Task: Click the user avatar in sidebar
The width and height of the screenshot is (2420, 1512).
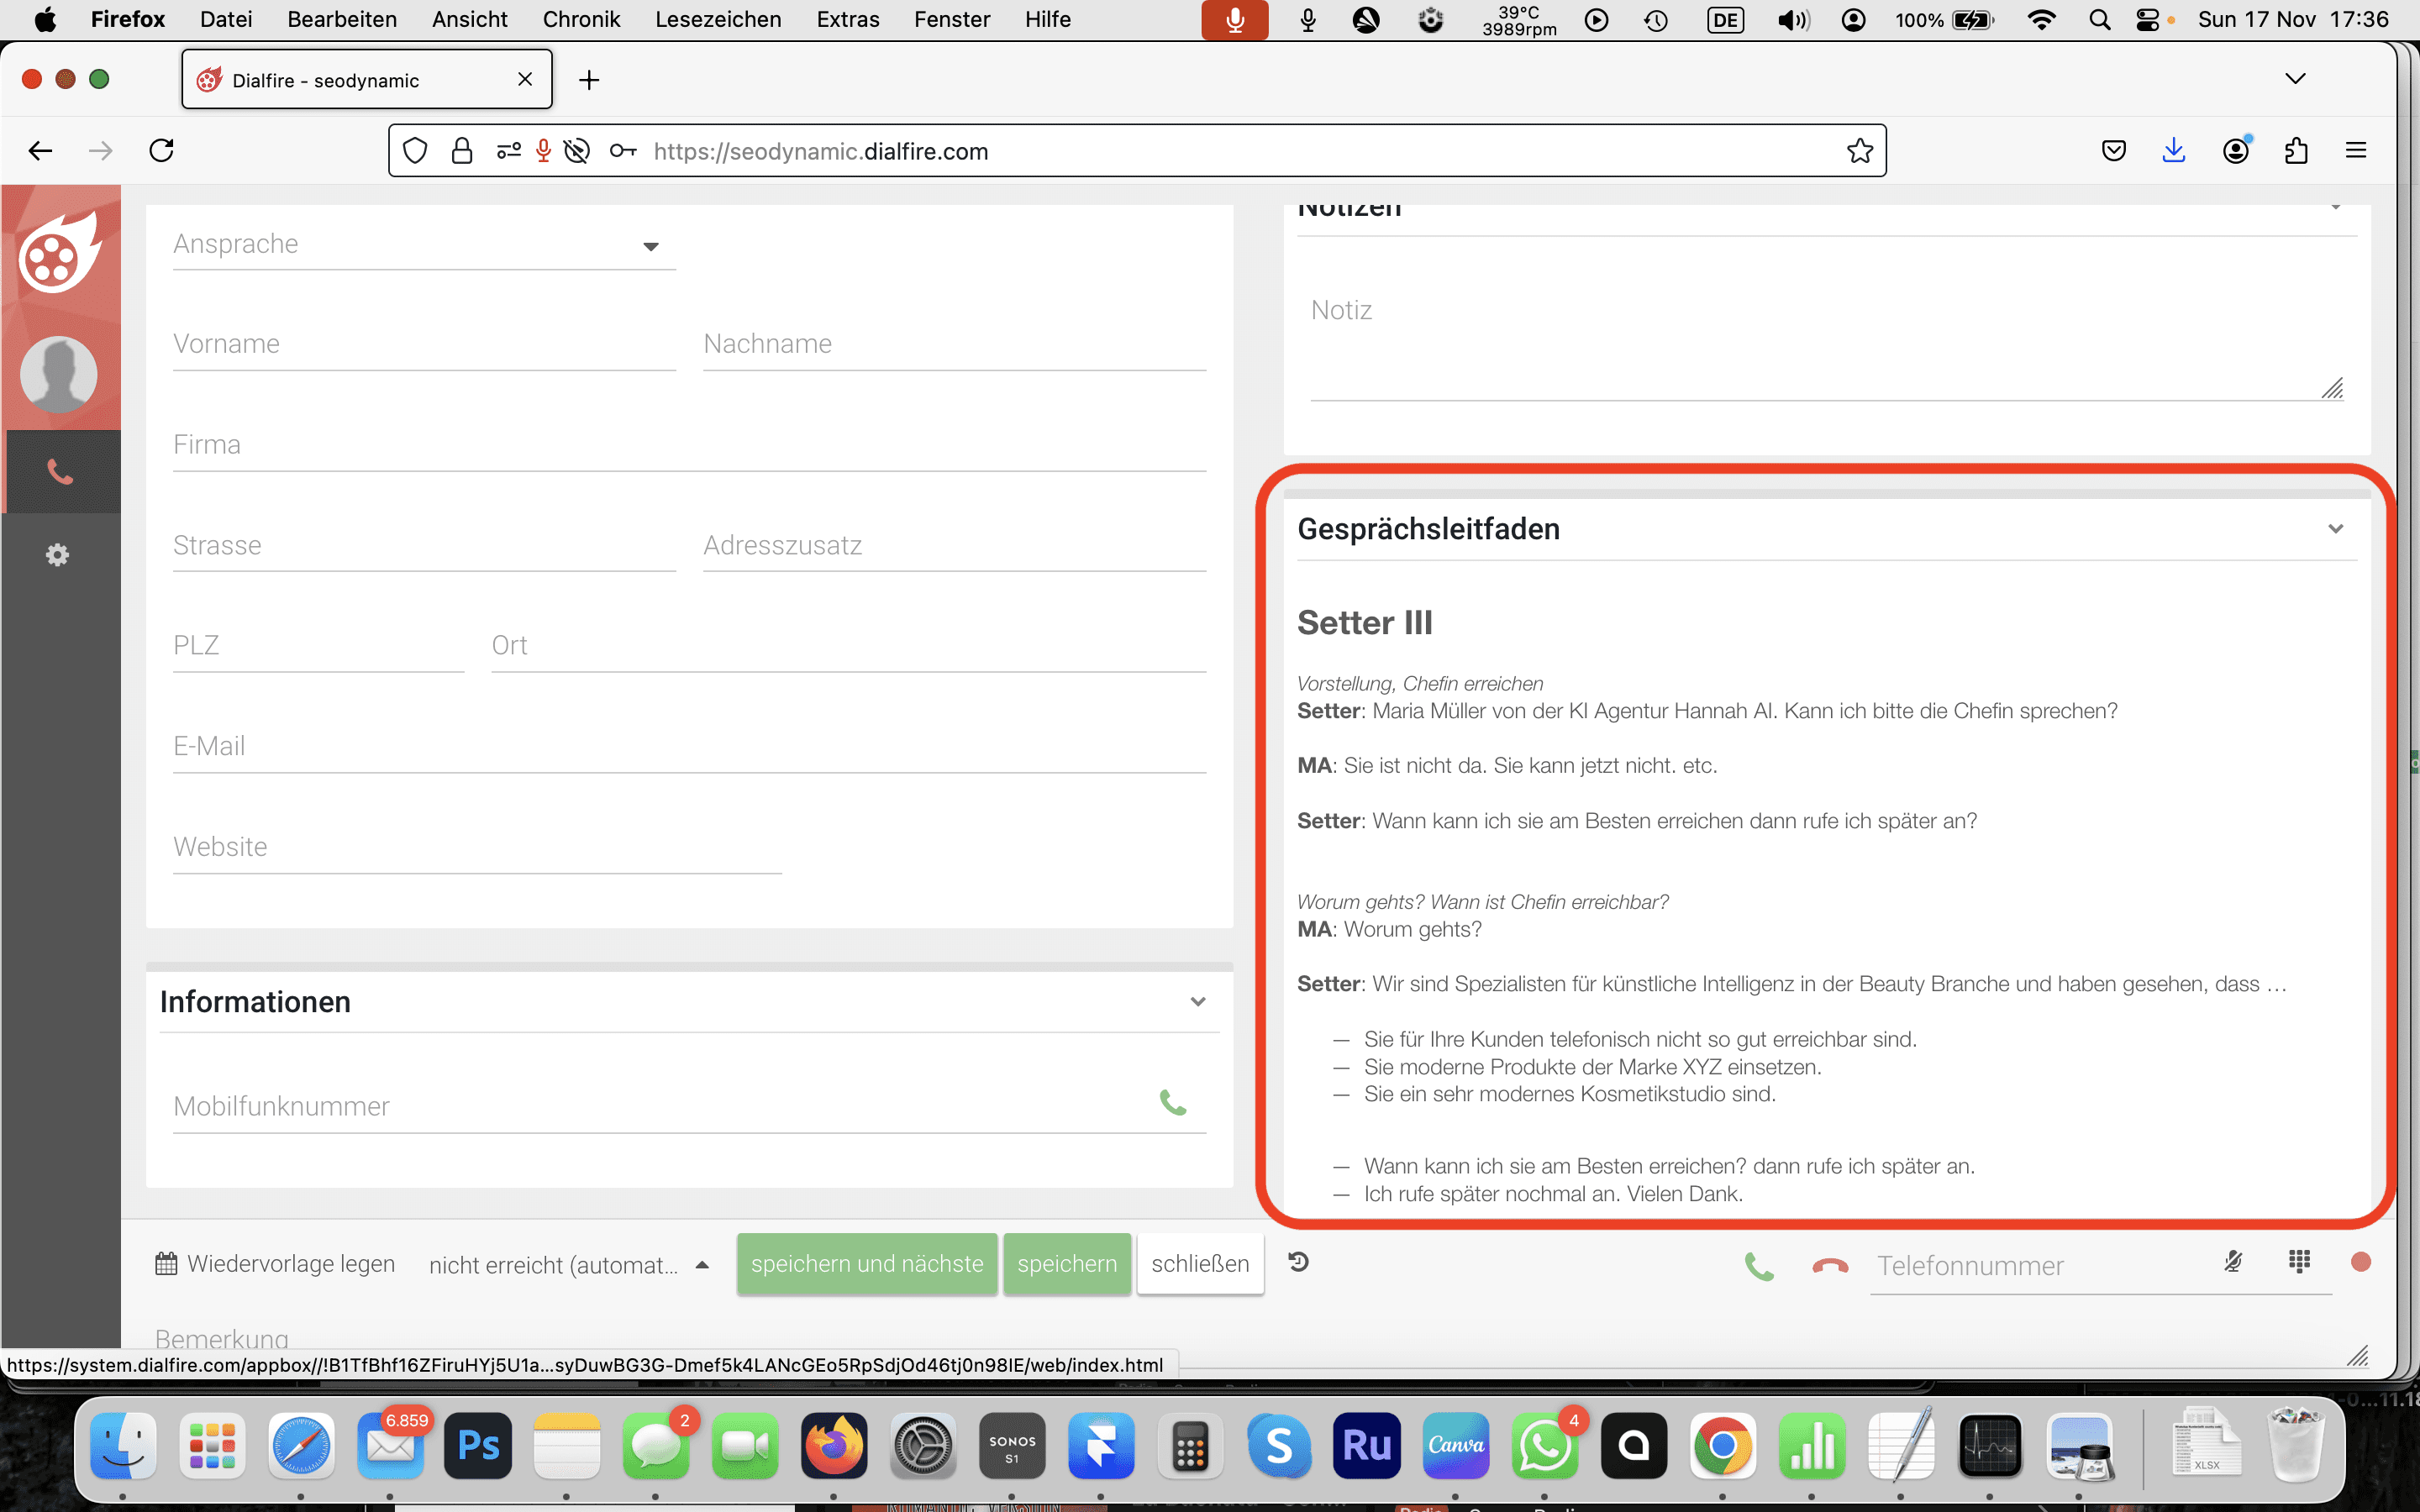Action: (x=59, y=374)
